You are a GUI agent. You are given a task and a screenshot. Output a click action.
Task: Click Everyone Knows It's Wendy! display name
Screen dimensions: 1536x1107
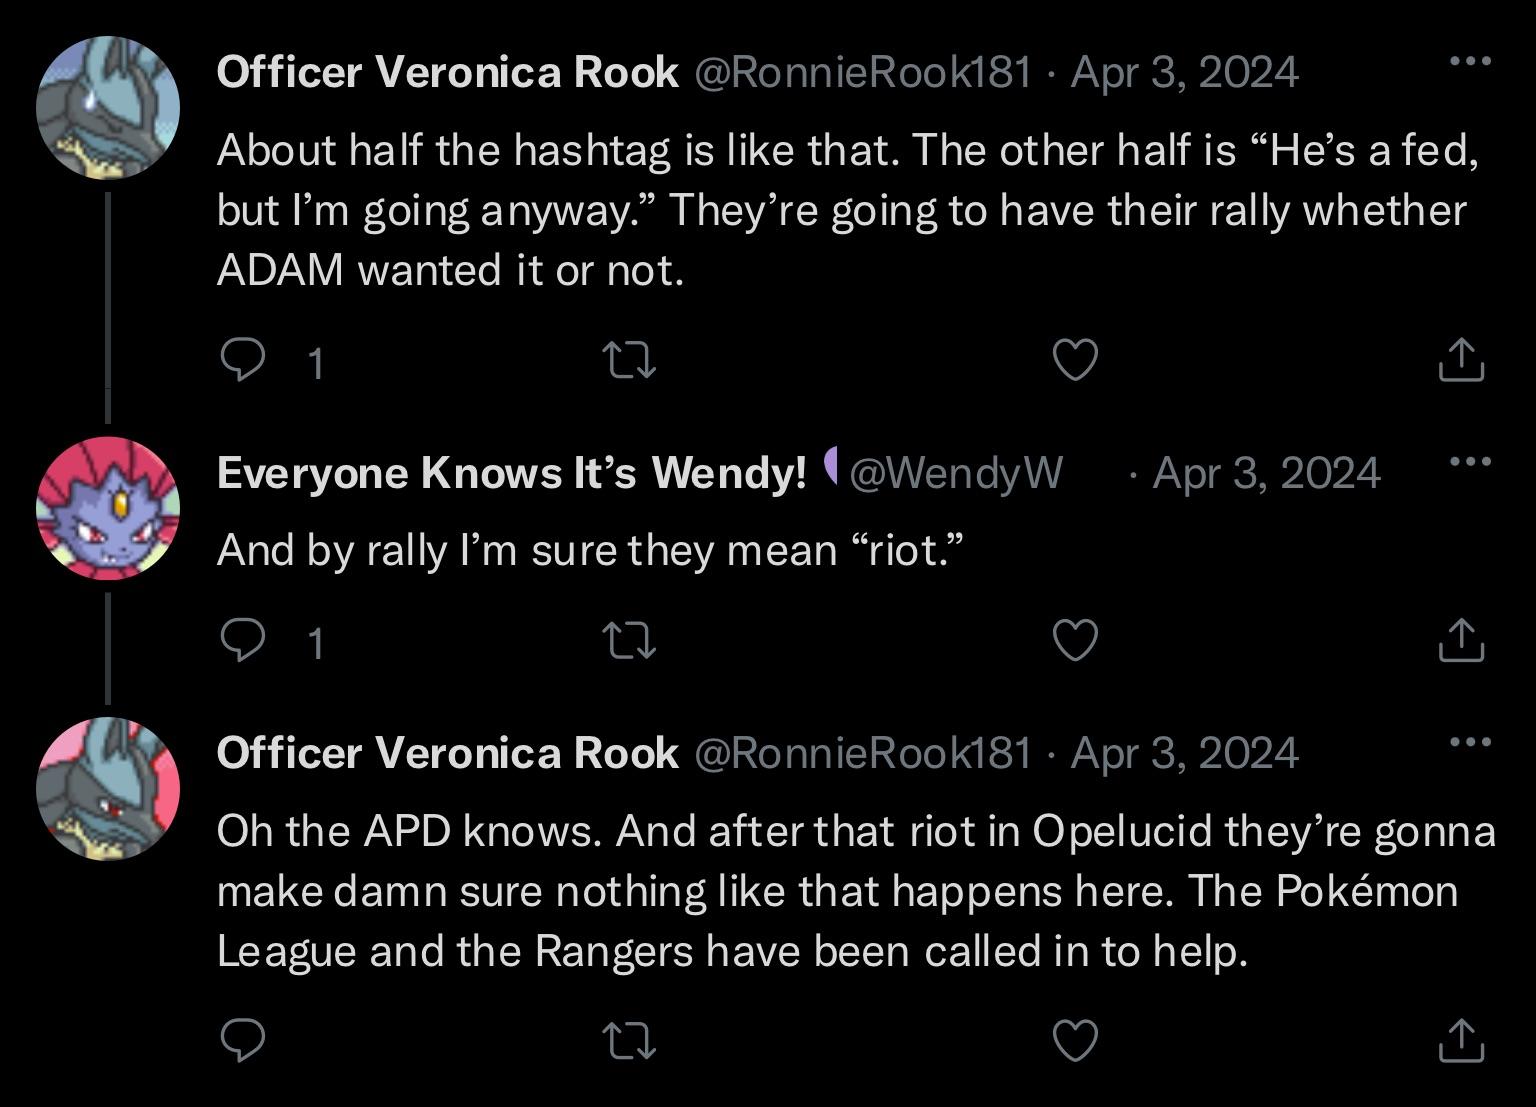pyautogui.click(x=511, y=473)
